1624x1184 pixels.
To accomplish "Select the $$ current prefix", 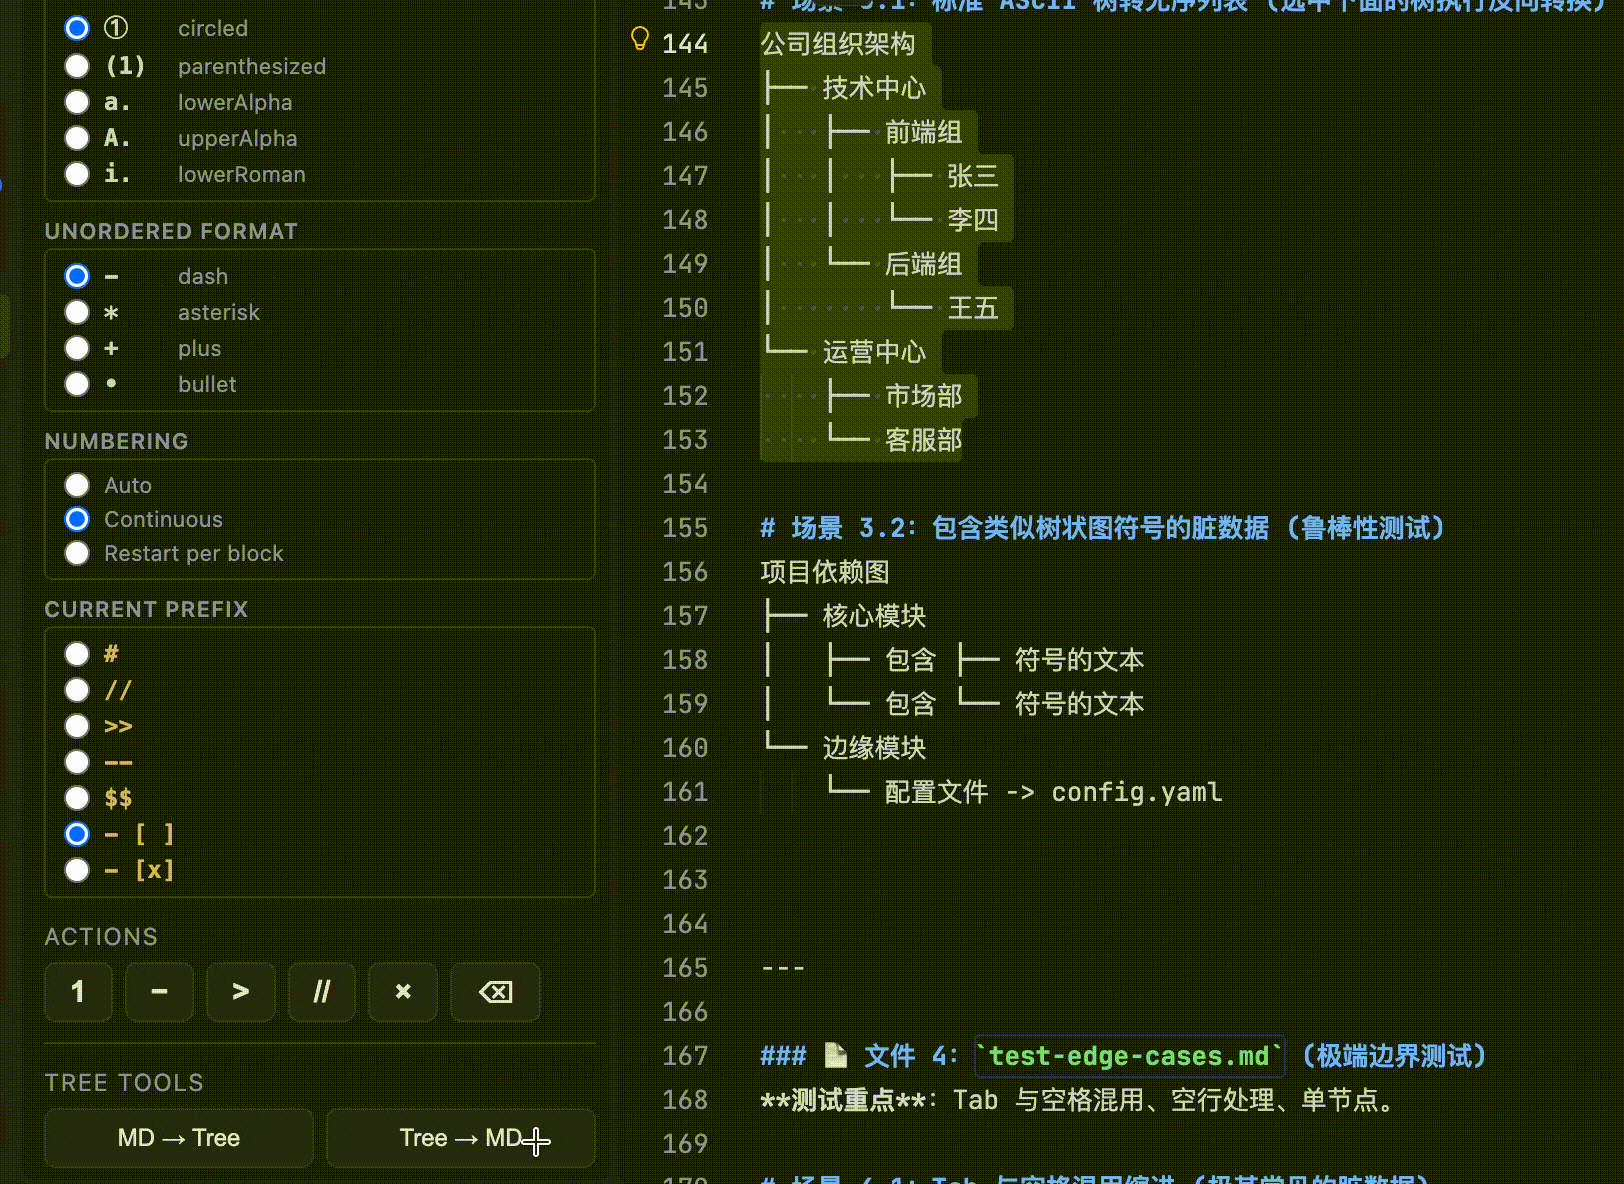I will (77, 798).
